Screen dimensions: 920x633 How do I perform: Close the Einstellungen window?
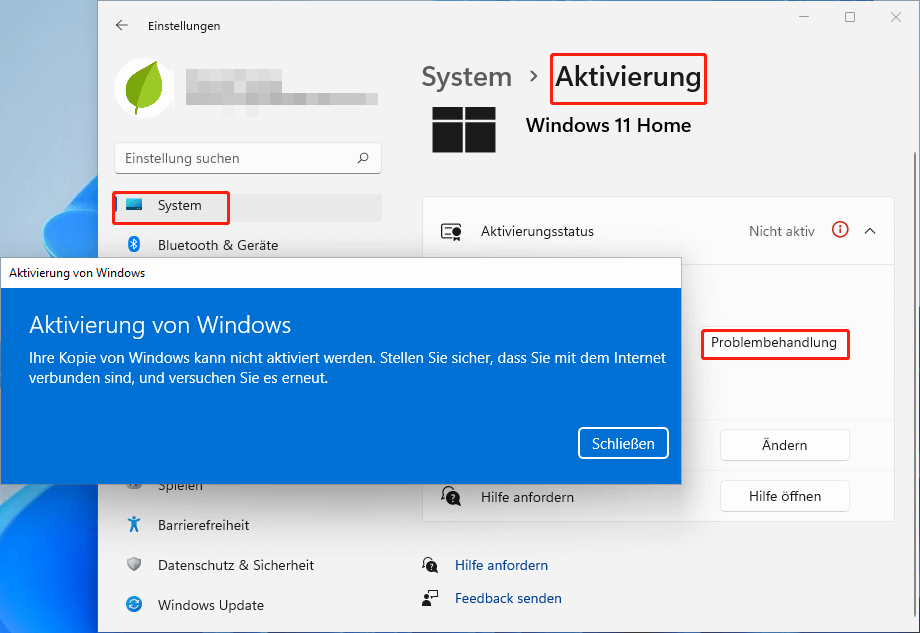[x=895, y=17]
